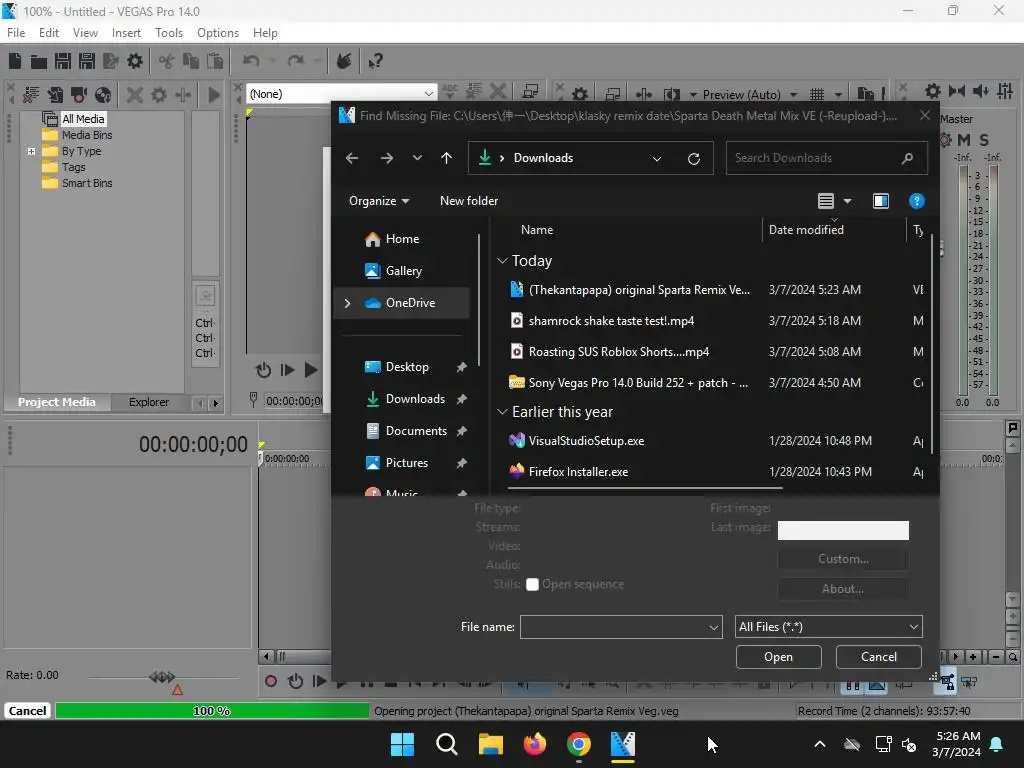Switch to the Explorer tab
1024x768 pixels.
click(x=148, y=402)
